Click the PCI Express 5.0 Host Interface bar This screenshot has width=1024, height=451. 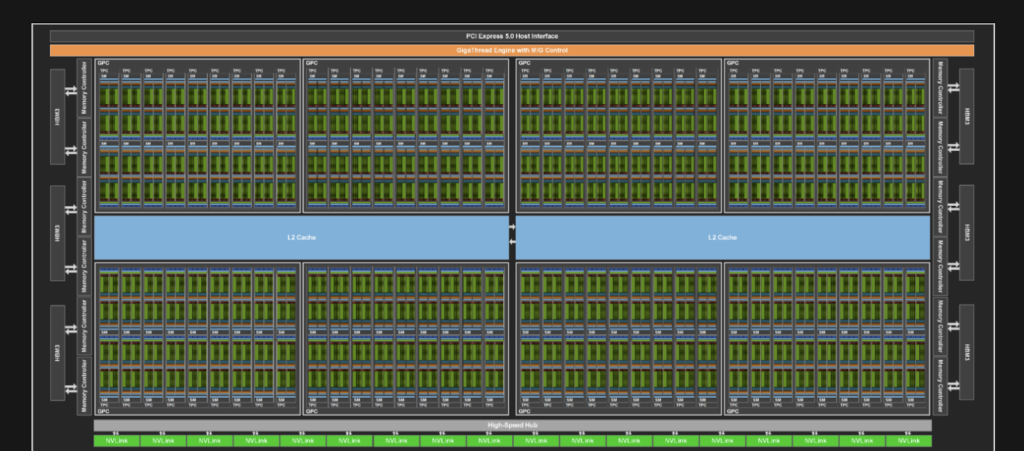point(512,37)
